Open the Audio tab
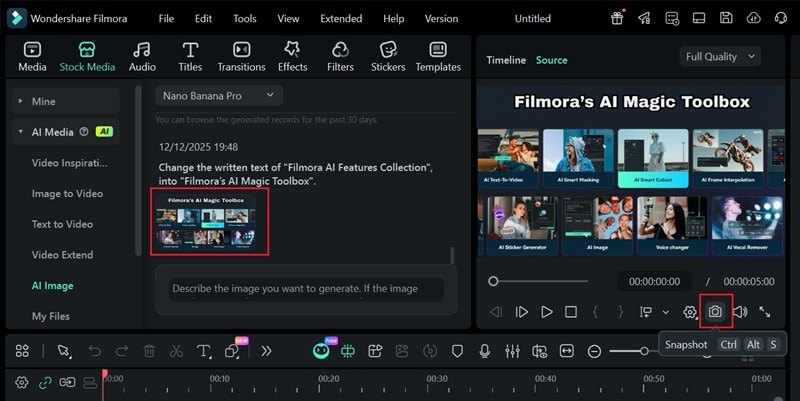Image resolution: width=800 pixels, height=401 pixels. [x=142, y=57]
